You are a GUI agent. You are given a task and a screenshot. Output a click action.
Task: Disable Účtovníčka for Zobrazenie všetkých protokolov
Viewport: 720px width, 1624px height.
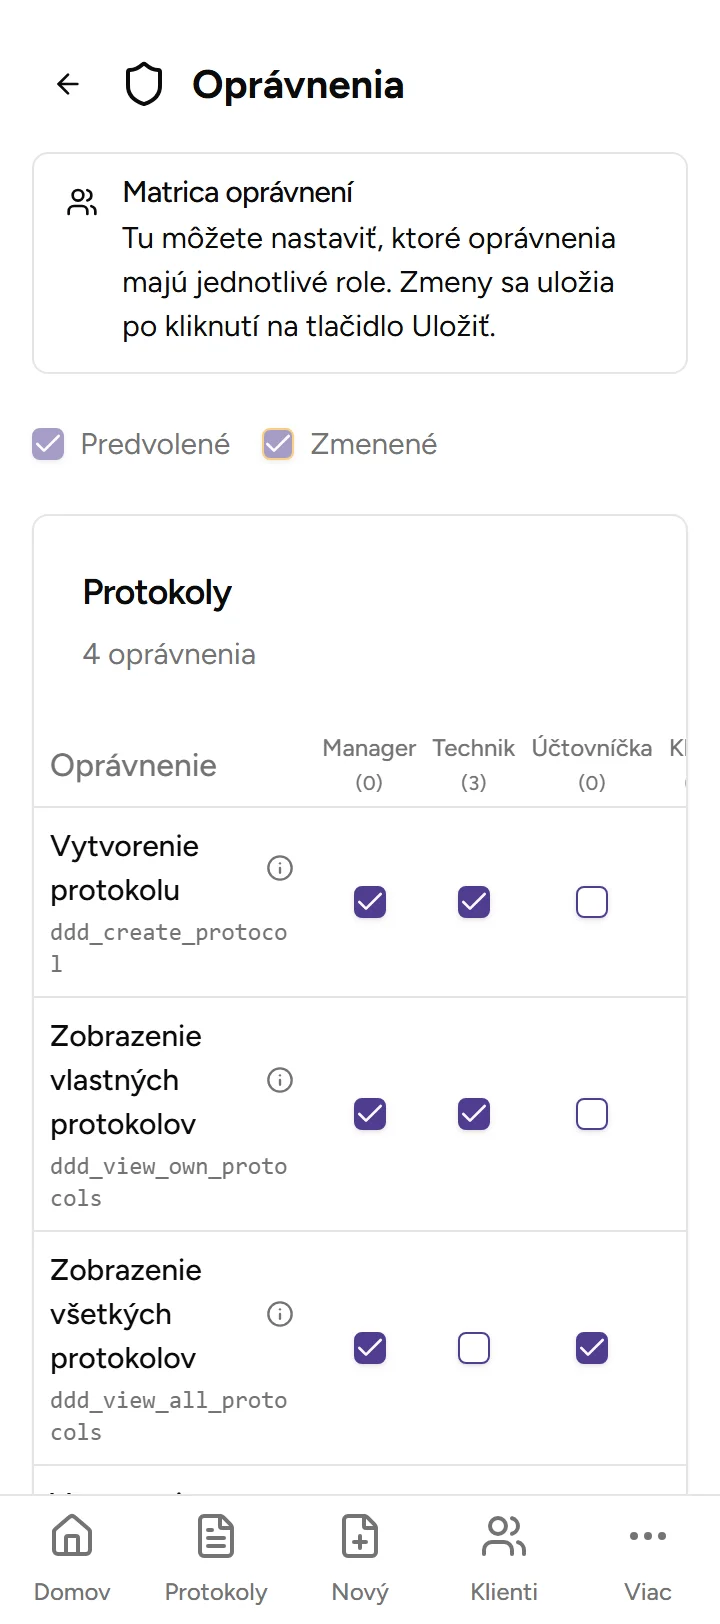592,1348
